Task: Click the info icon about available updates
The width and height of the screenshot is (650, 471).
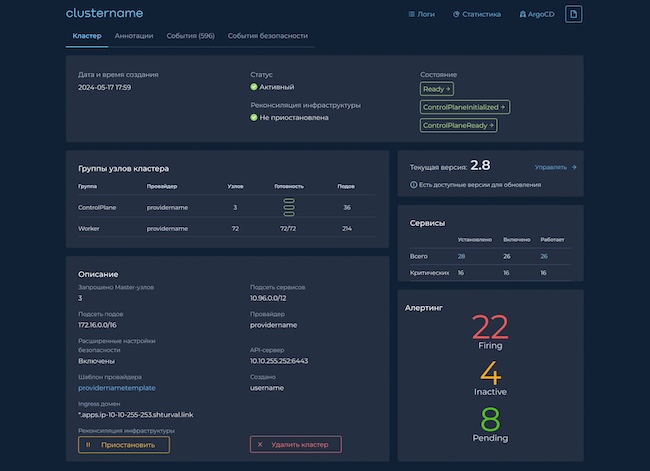Action: 414,185
